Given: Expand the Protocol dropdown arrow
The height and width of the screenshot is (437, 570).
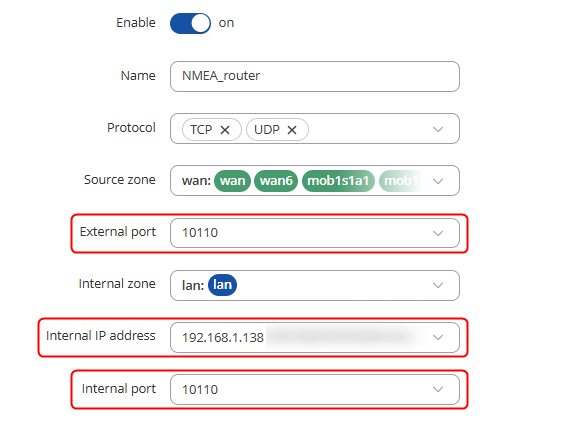Looking at the screenshot, I should (x=438, y=129).
